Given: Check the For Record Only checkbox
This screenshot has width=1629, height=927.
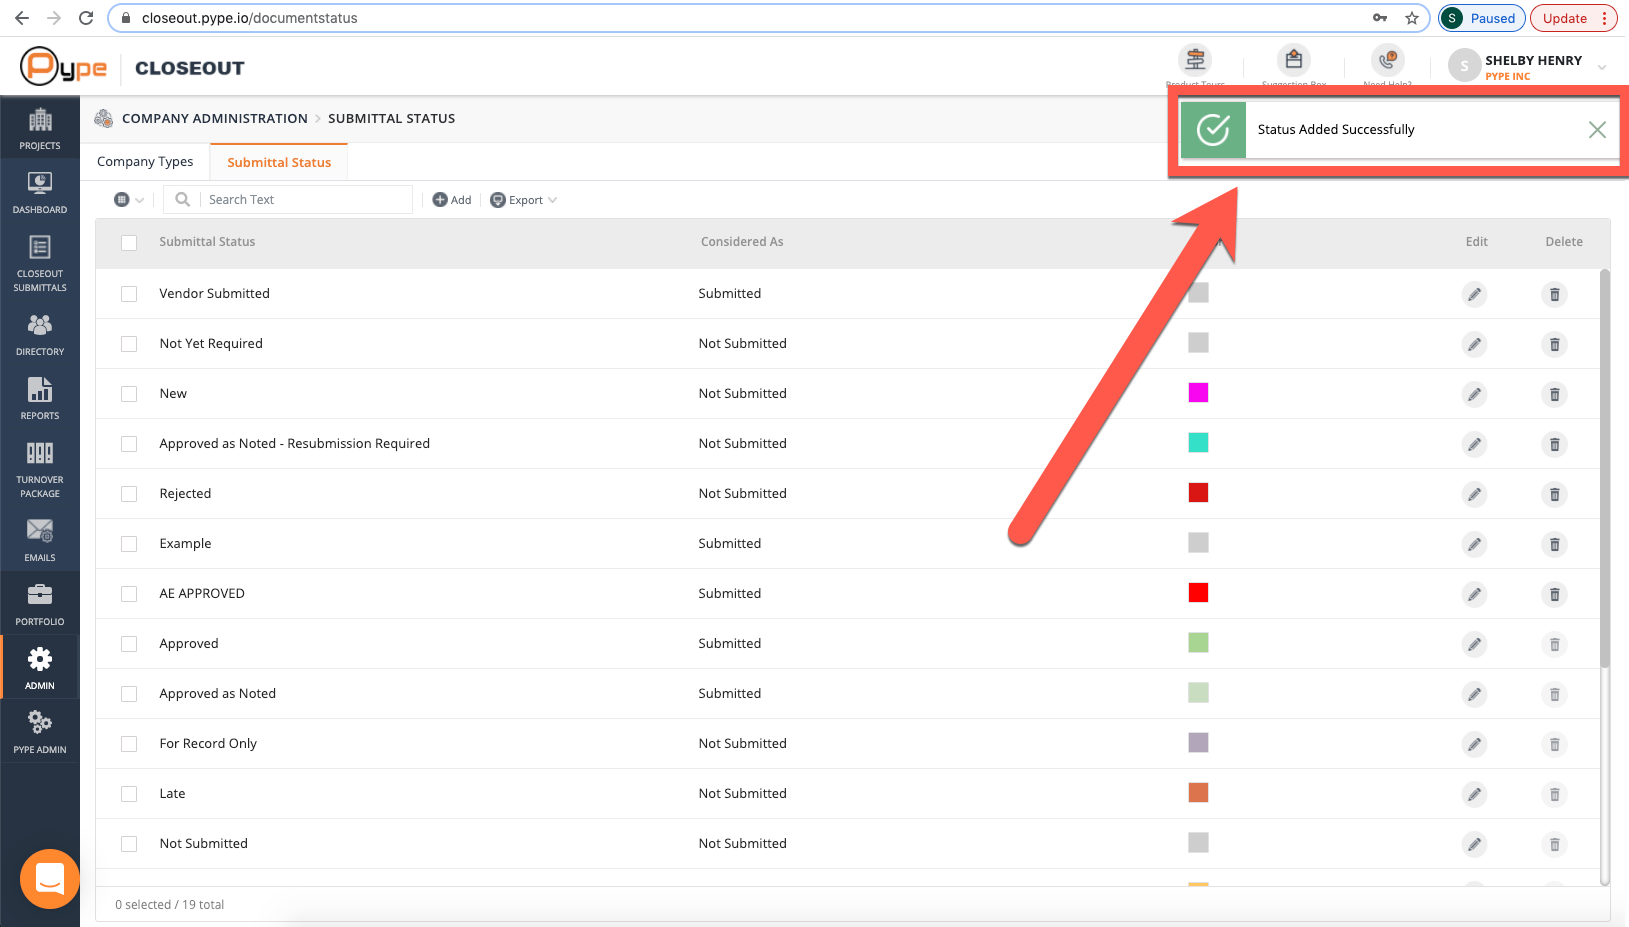Looking at the screenshot, I should 129,744.
